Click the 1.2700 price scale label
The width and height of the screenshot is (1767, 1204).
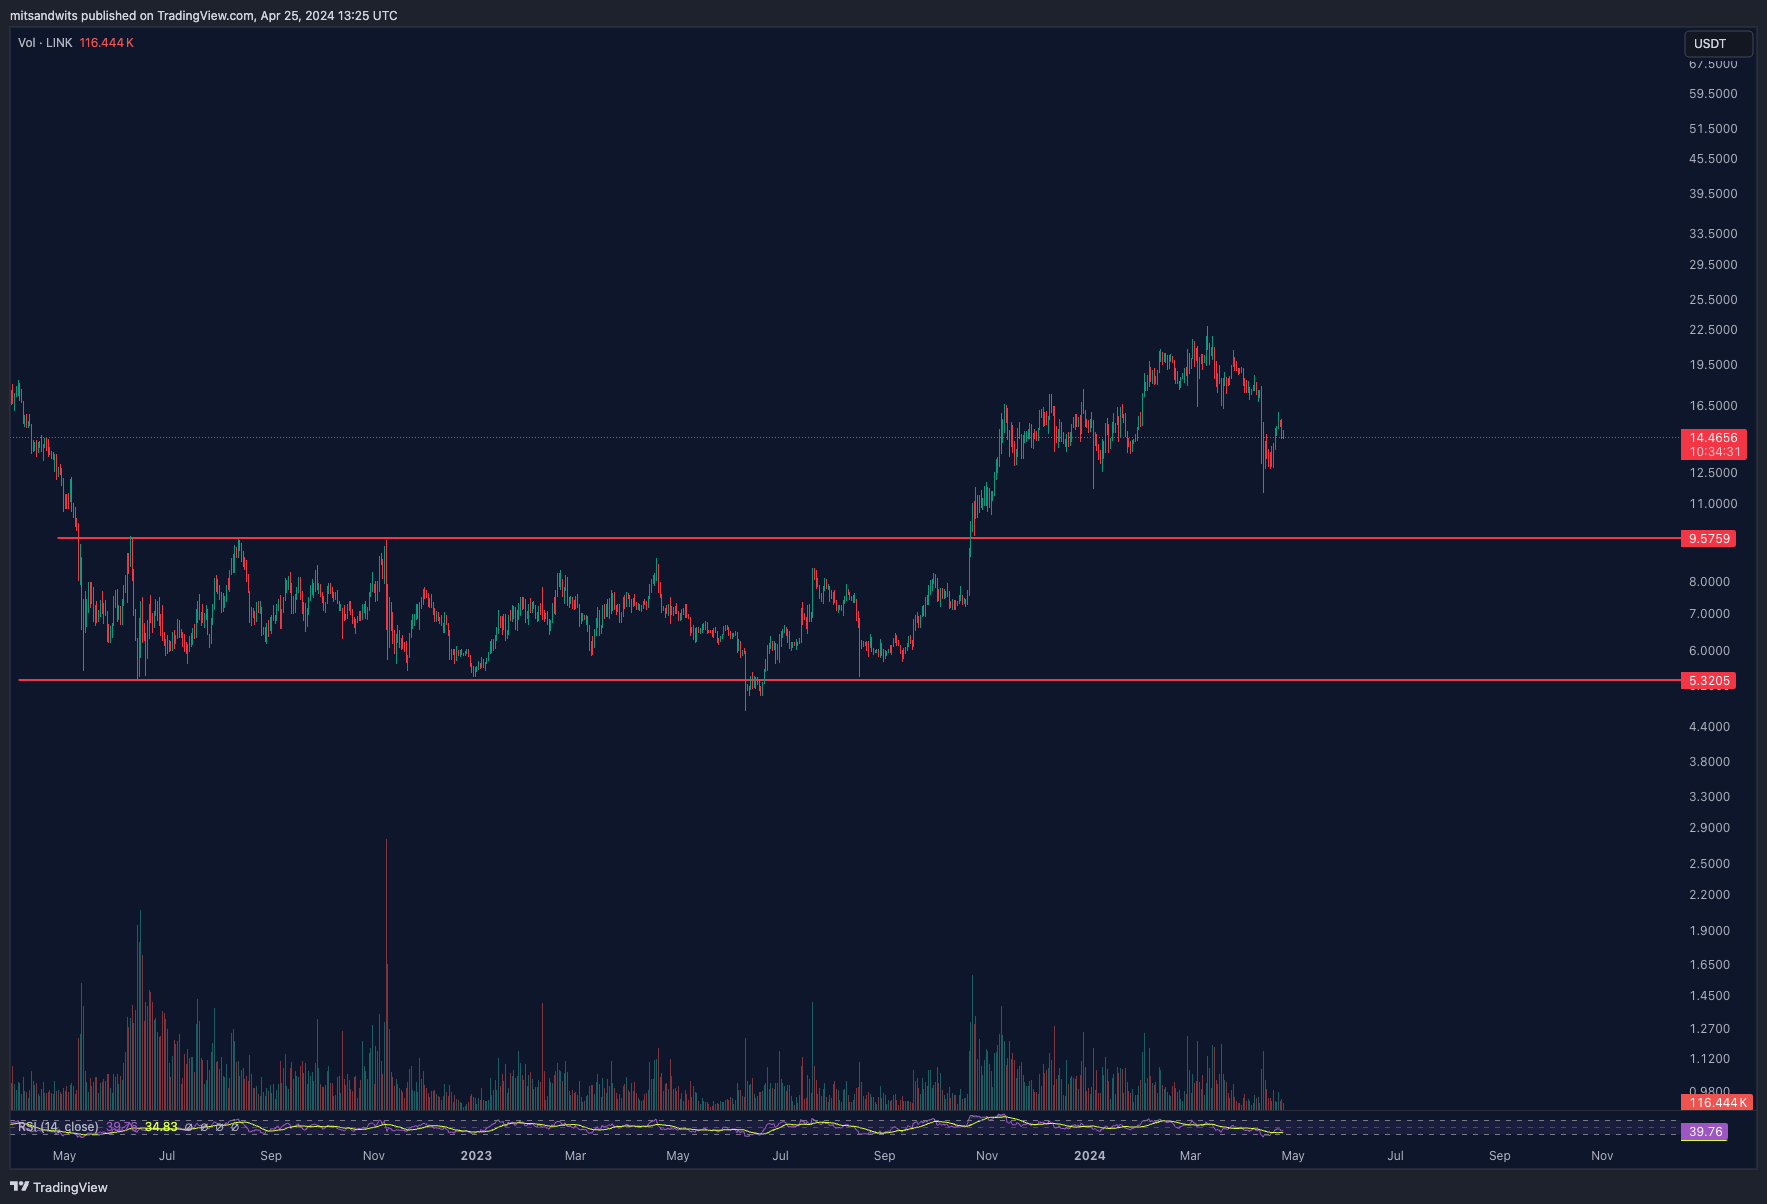click(x=1709, y=1029)
